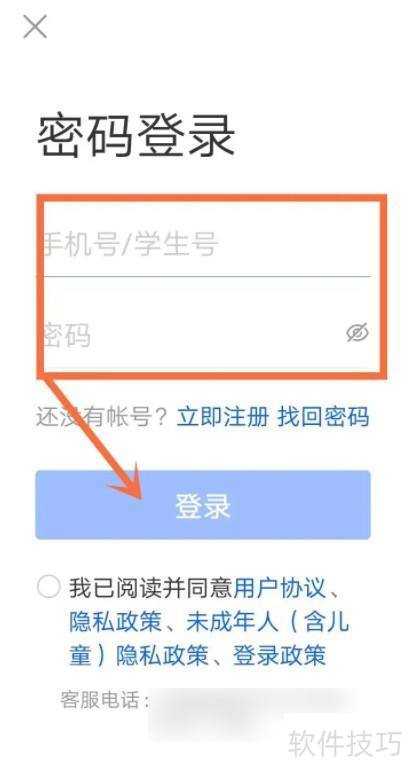The image size is (406, 774).
Task: Open the 用户协议 link
Action: [x=280, y=587]
